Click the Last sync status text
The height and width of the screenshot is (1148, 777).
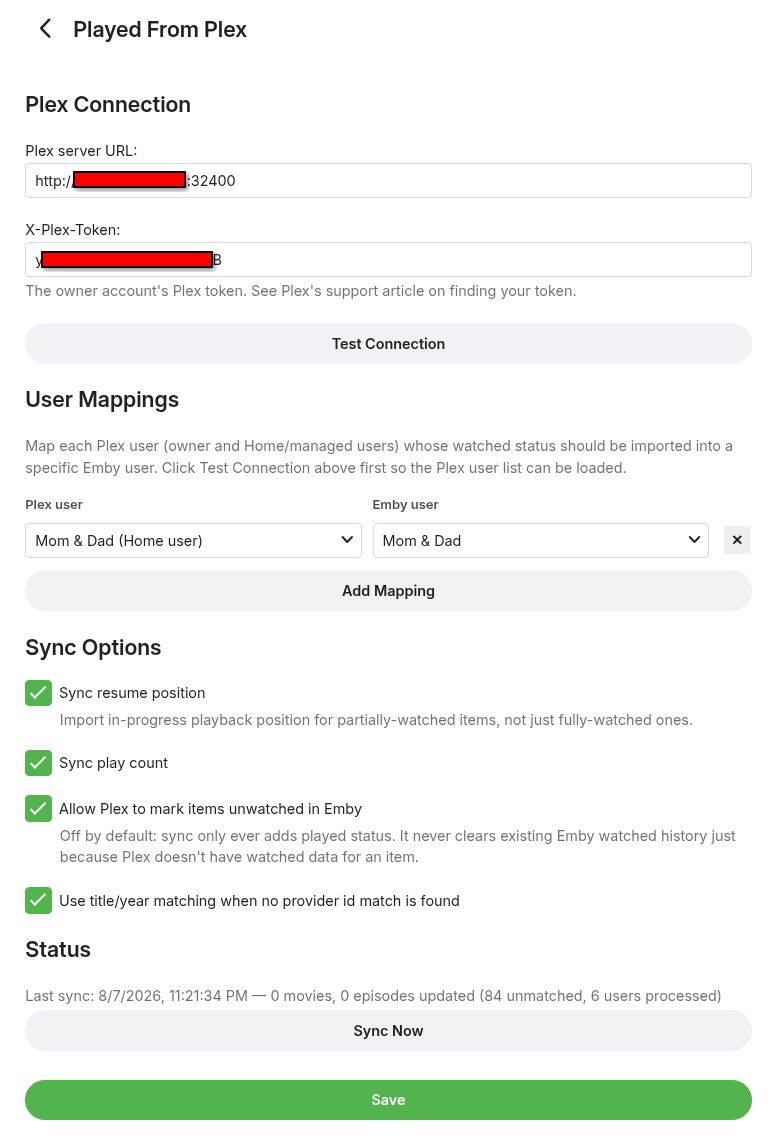pyautogui.click(x=373, y=996)
